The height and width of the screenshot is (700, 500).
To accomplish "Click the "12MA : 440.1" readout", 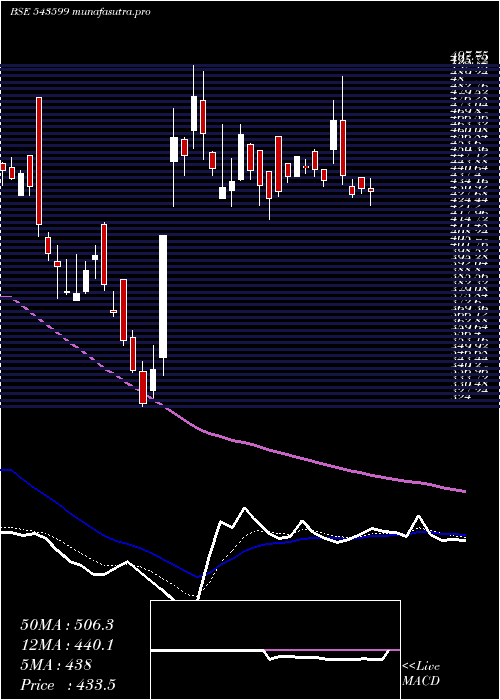I will pyautogui.click(x=67, y=645).
